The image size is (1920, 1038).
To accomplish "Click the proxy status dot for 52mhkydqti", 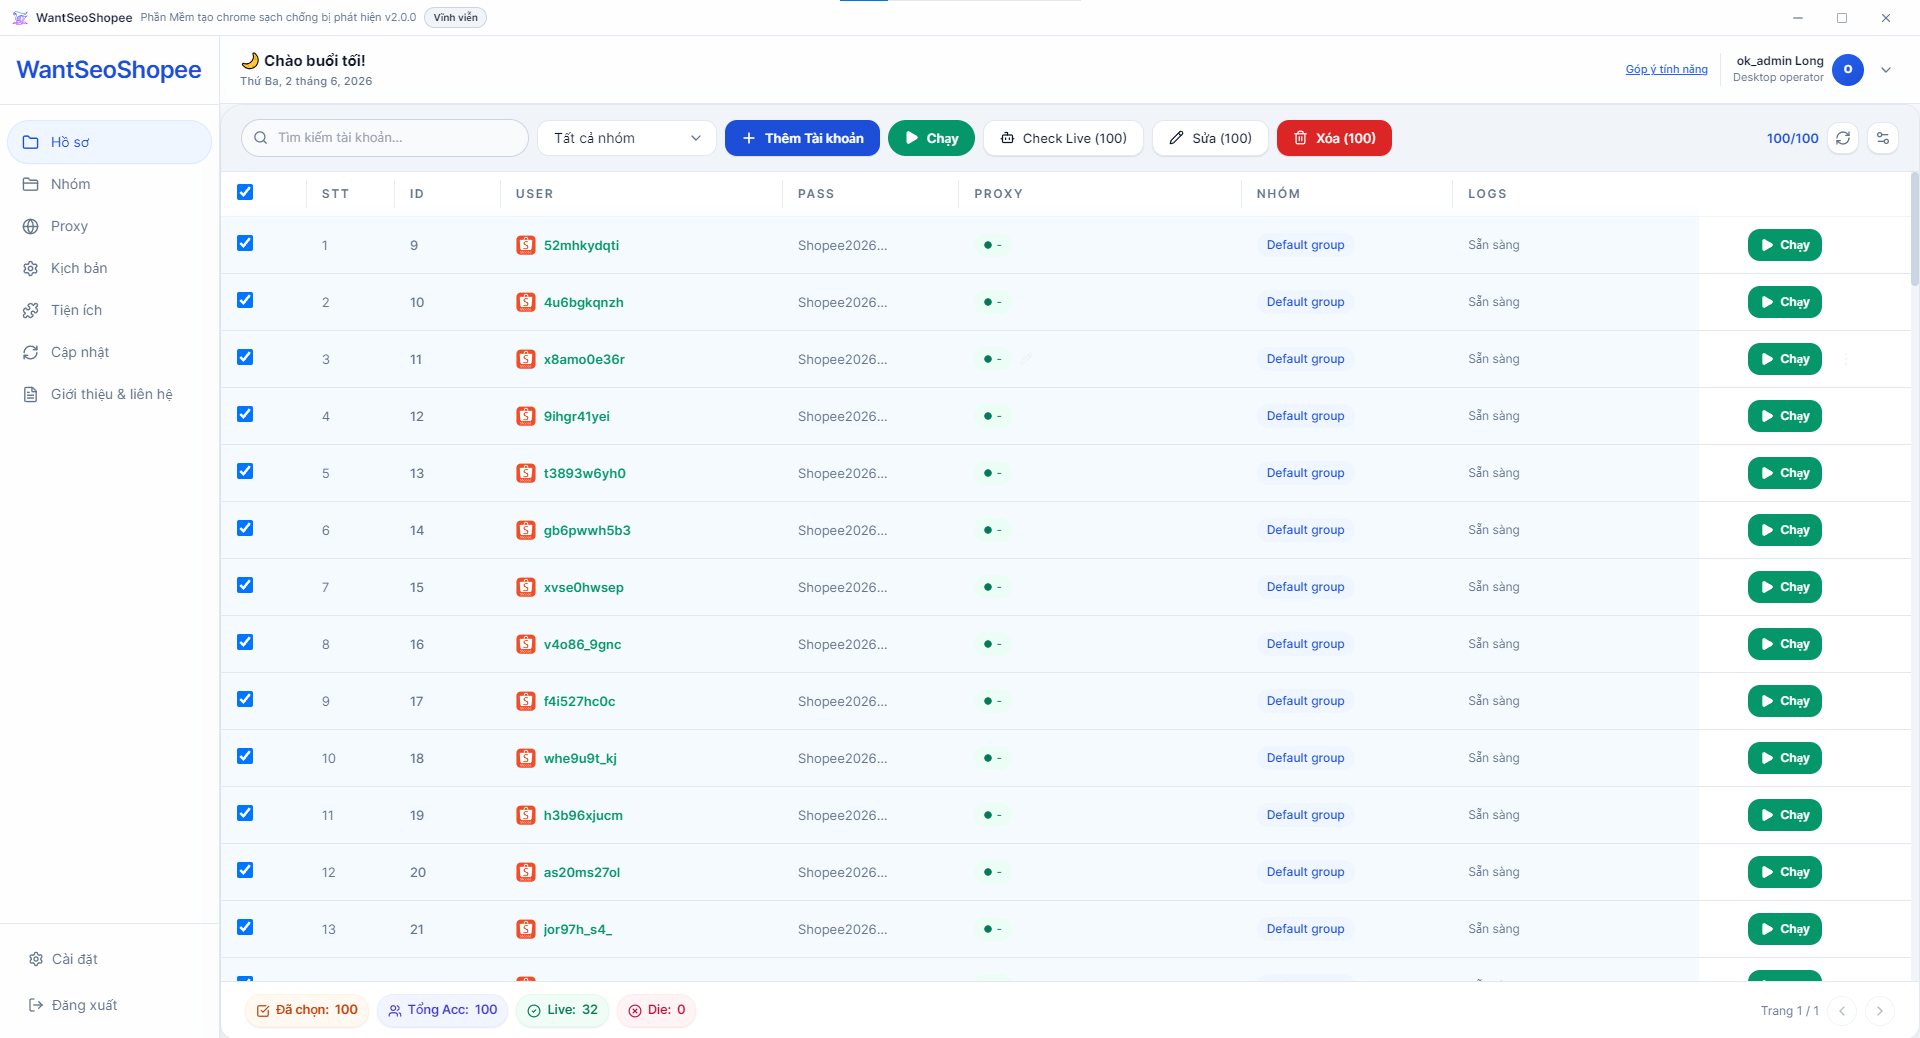I will 988,245.
